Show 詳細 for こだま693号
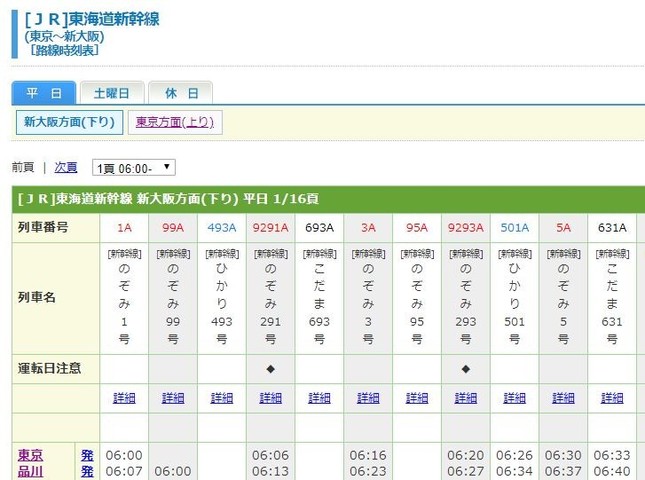Screen dimensions: 645x480 [319, 398]
